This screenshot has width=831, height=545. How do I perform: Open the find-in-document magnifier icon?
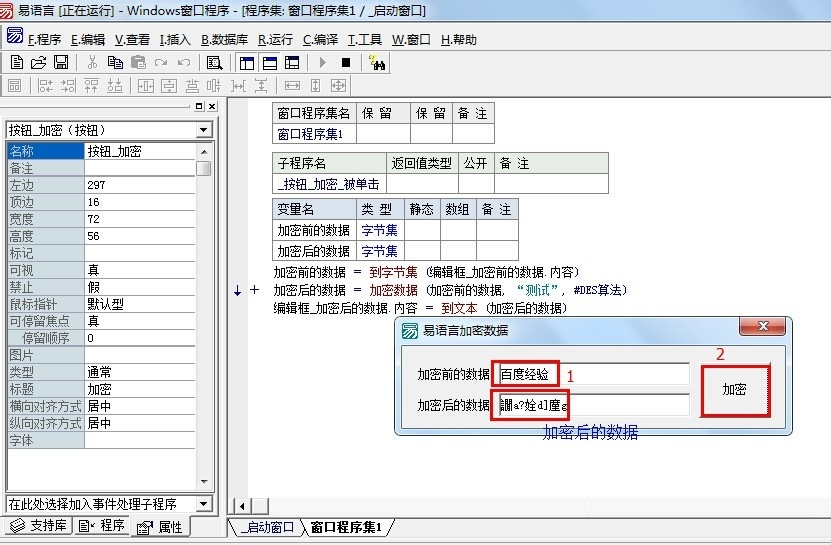click(x=214, y=63)
